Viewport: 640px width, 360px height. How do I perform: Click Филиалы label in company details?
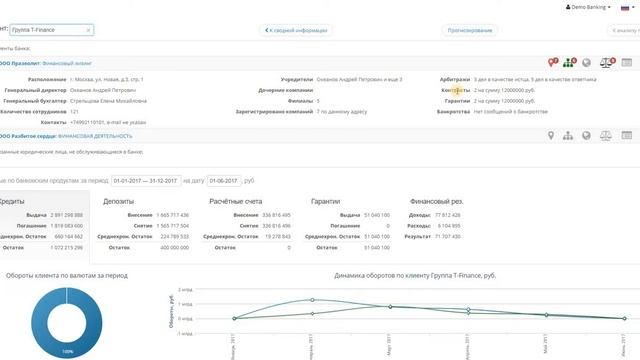300,100
